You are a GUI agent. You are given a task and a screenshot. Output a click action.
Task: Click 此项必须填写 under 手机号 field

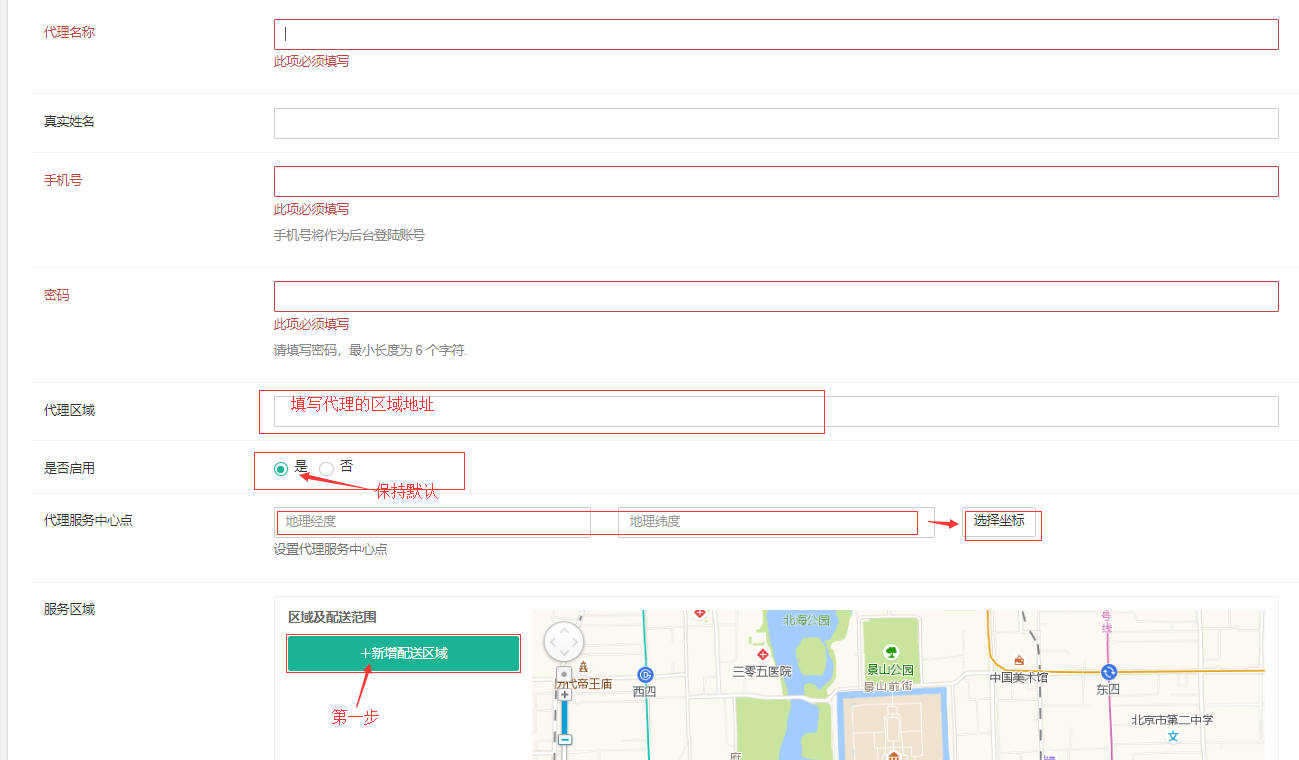[x=312, y=209]
